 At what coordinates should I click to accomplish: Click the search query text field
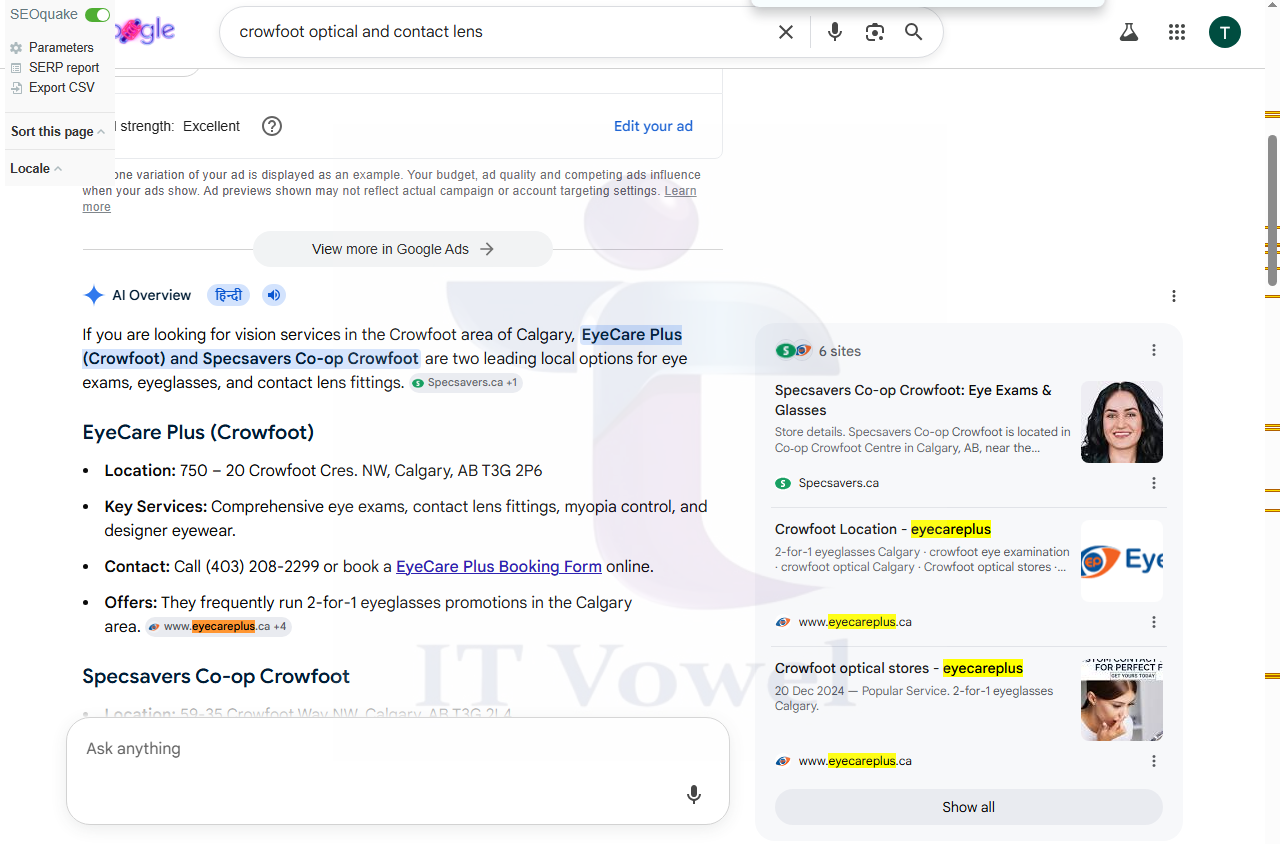point(500,32)
